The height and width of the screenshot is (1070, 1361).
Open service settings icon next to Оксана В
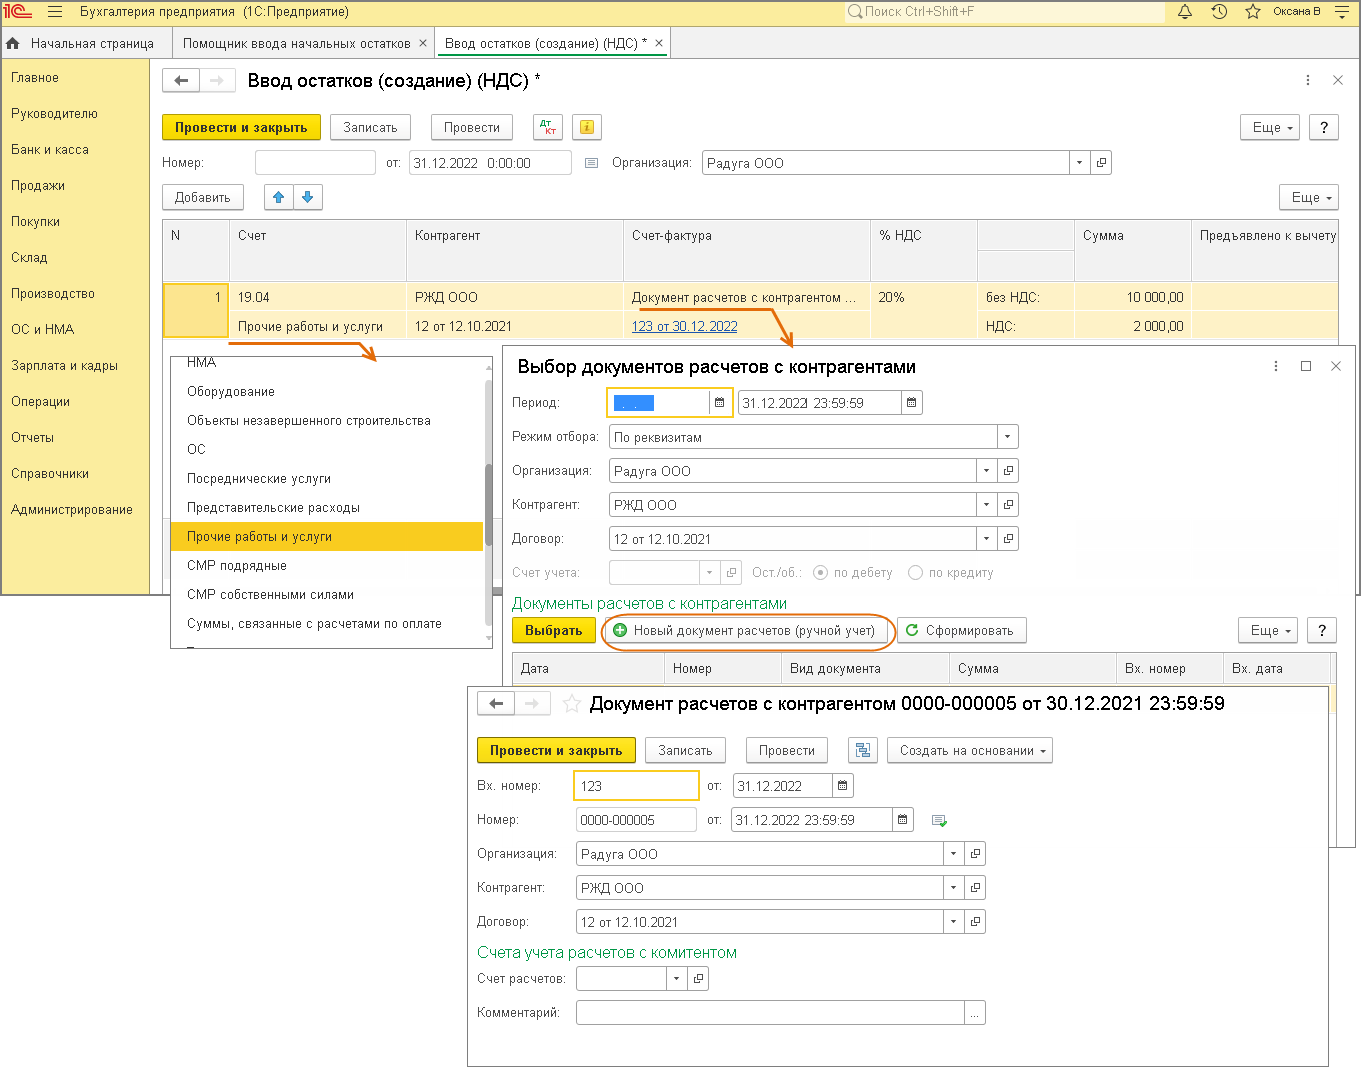point(1342,12)
